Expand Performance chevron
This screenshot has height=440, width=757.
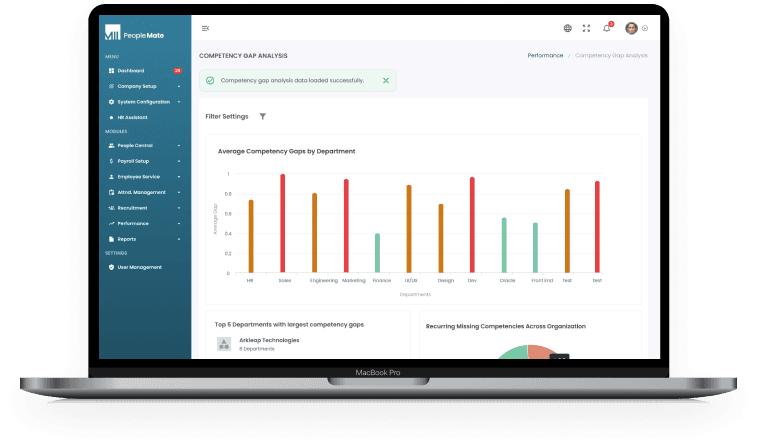(179, 224)
